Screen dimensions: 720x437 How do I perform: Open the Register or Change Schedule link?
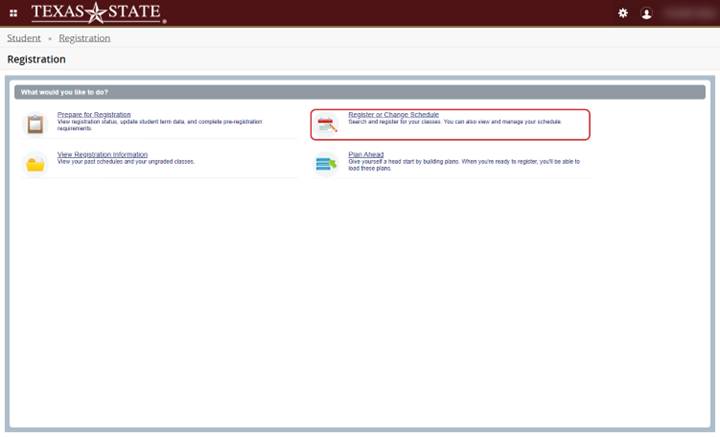coord(393,115)
